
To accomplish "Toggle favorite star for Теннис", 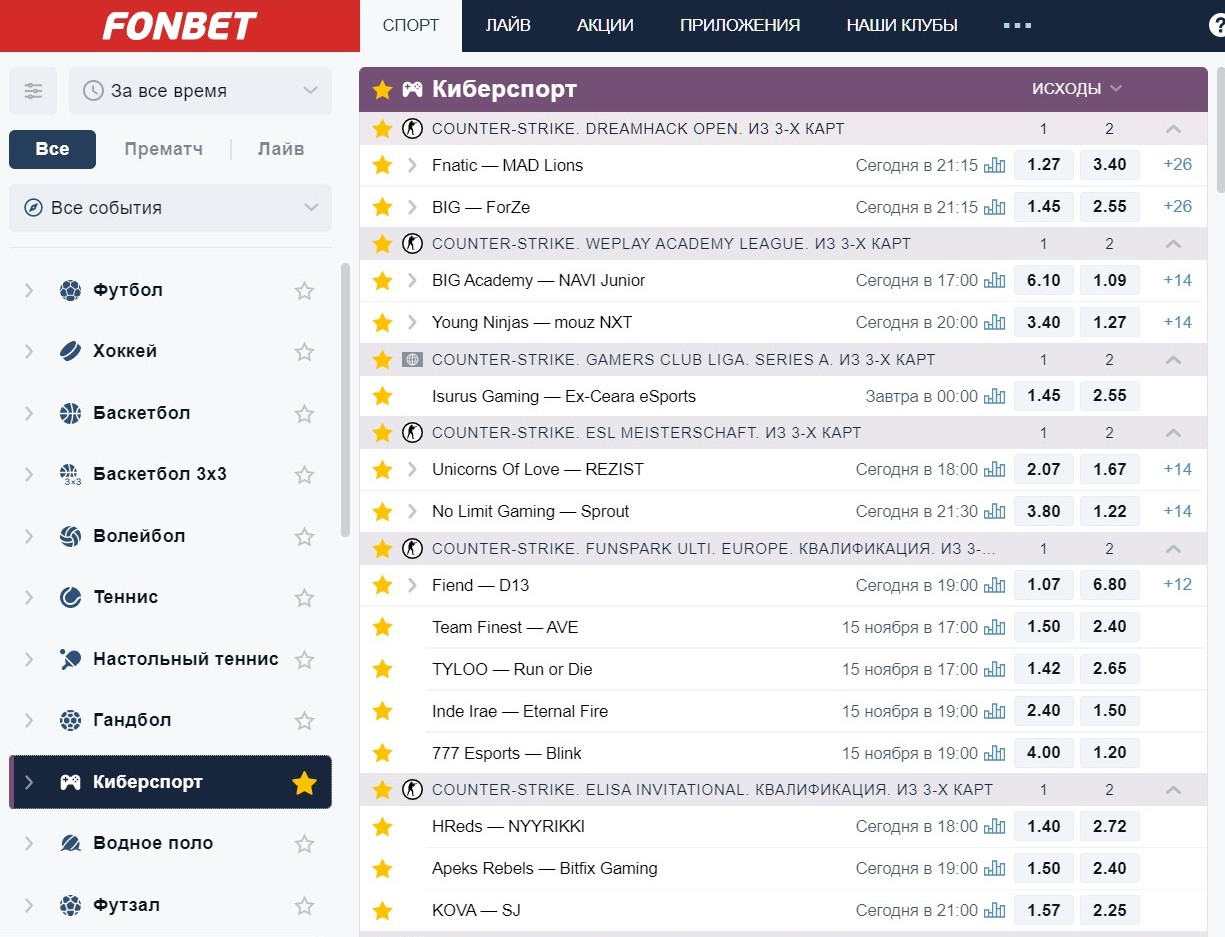I will click(304, 598).
